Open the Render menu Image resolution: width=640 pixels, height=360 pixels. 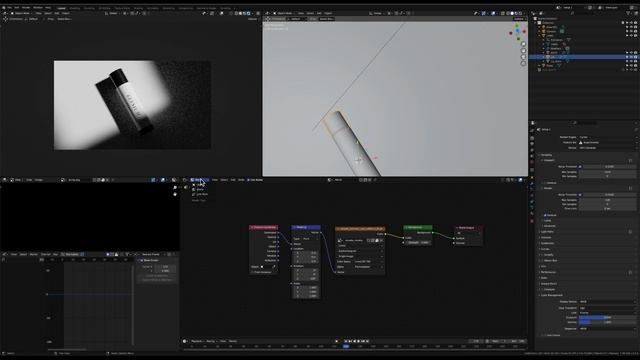(26, 8)
